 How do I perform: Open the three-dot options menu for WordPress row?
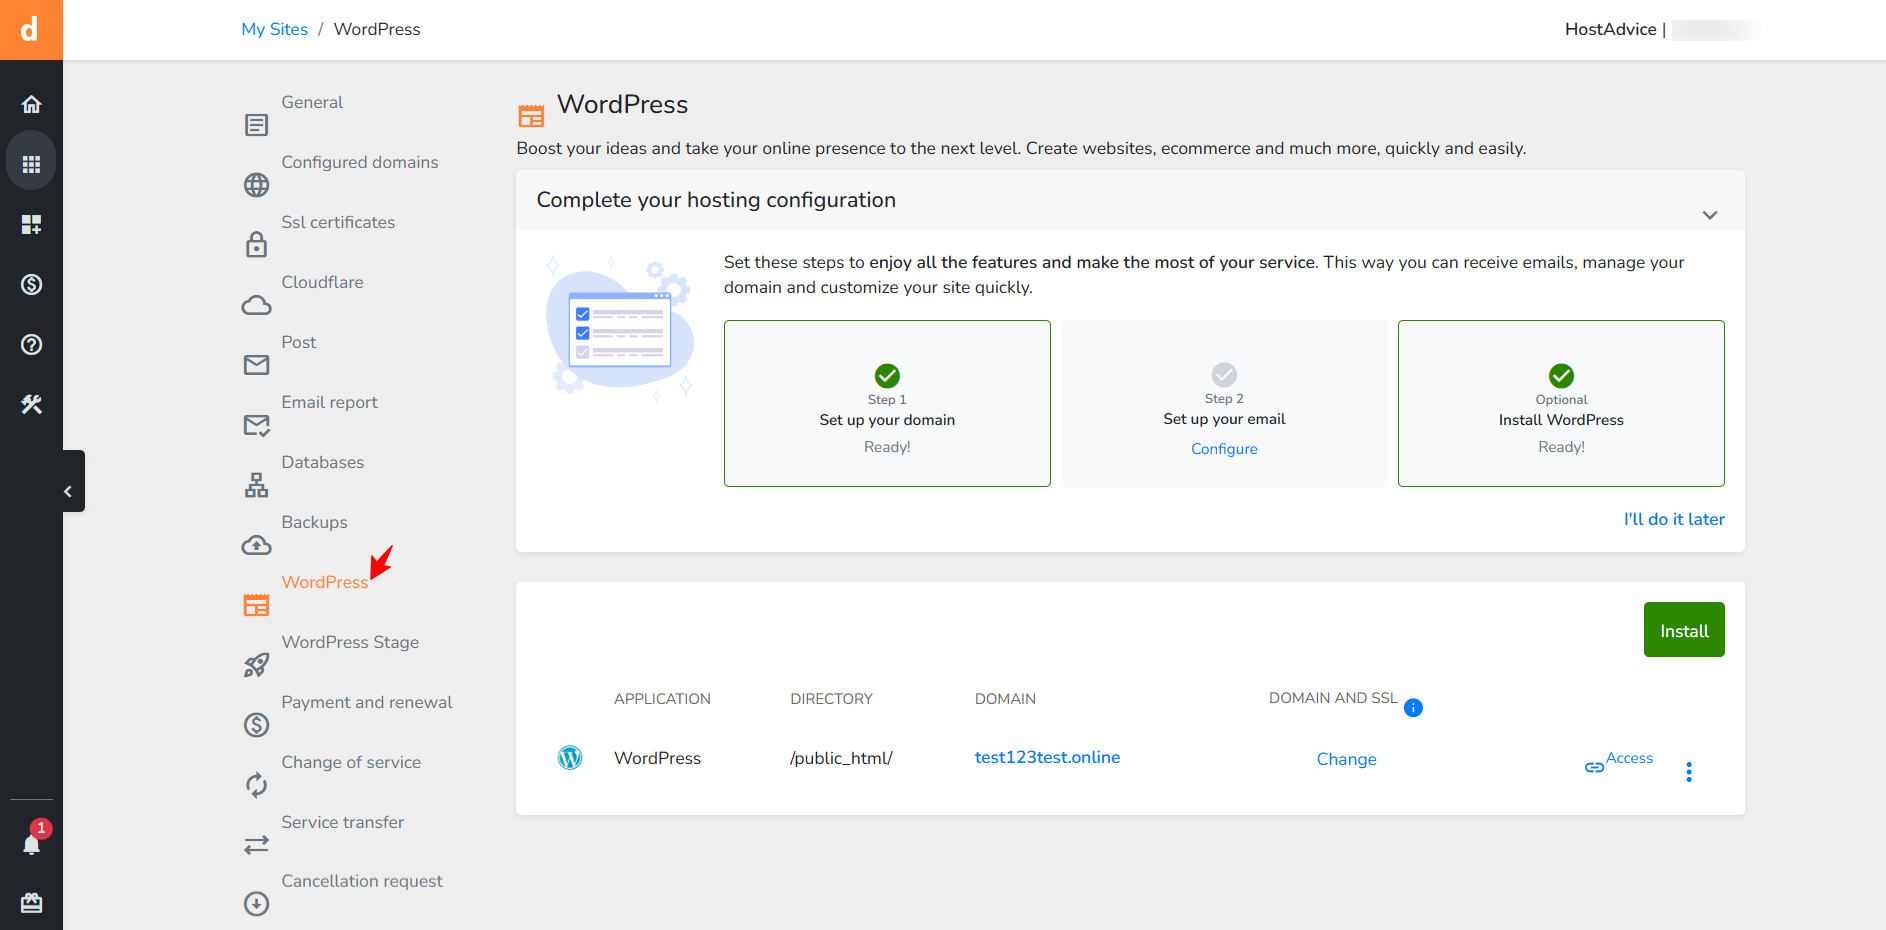tap(1689, 772)
